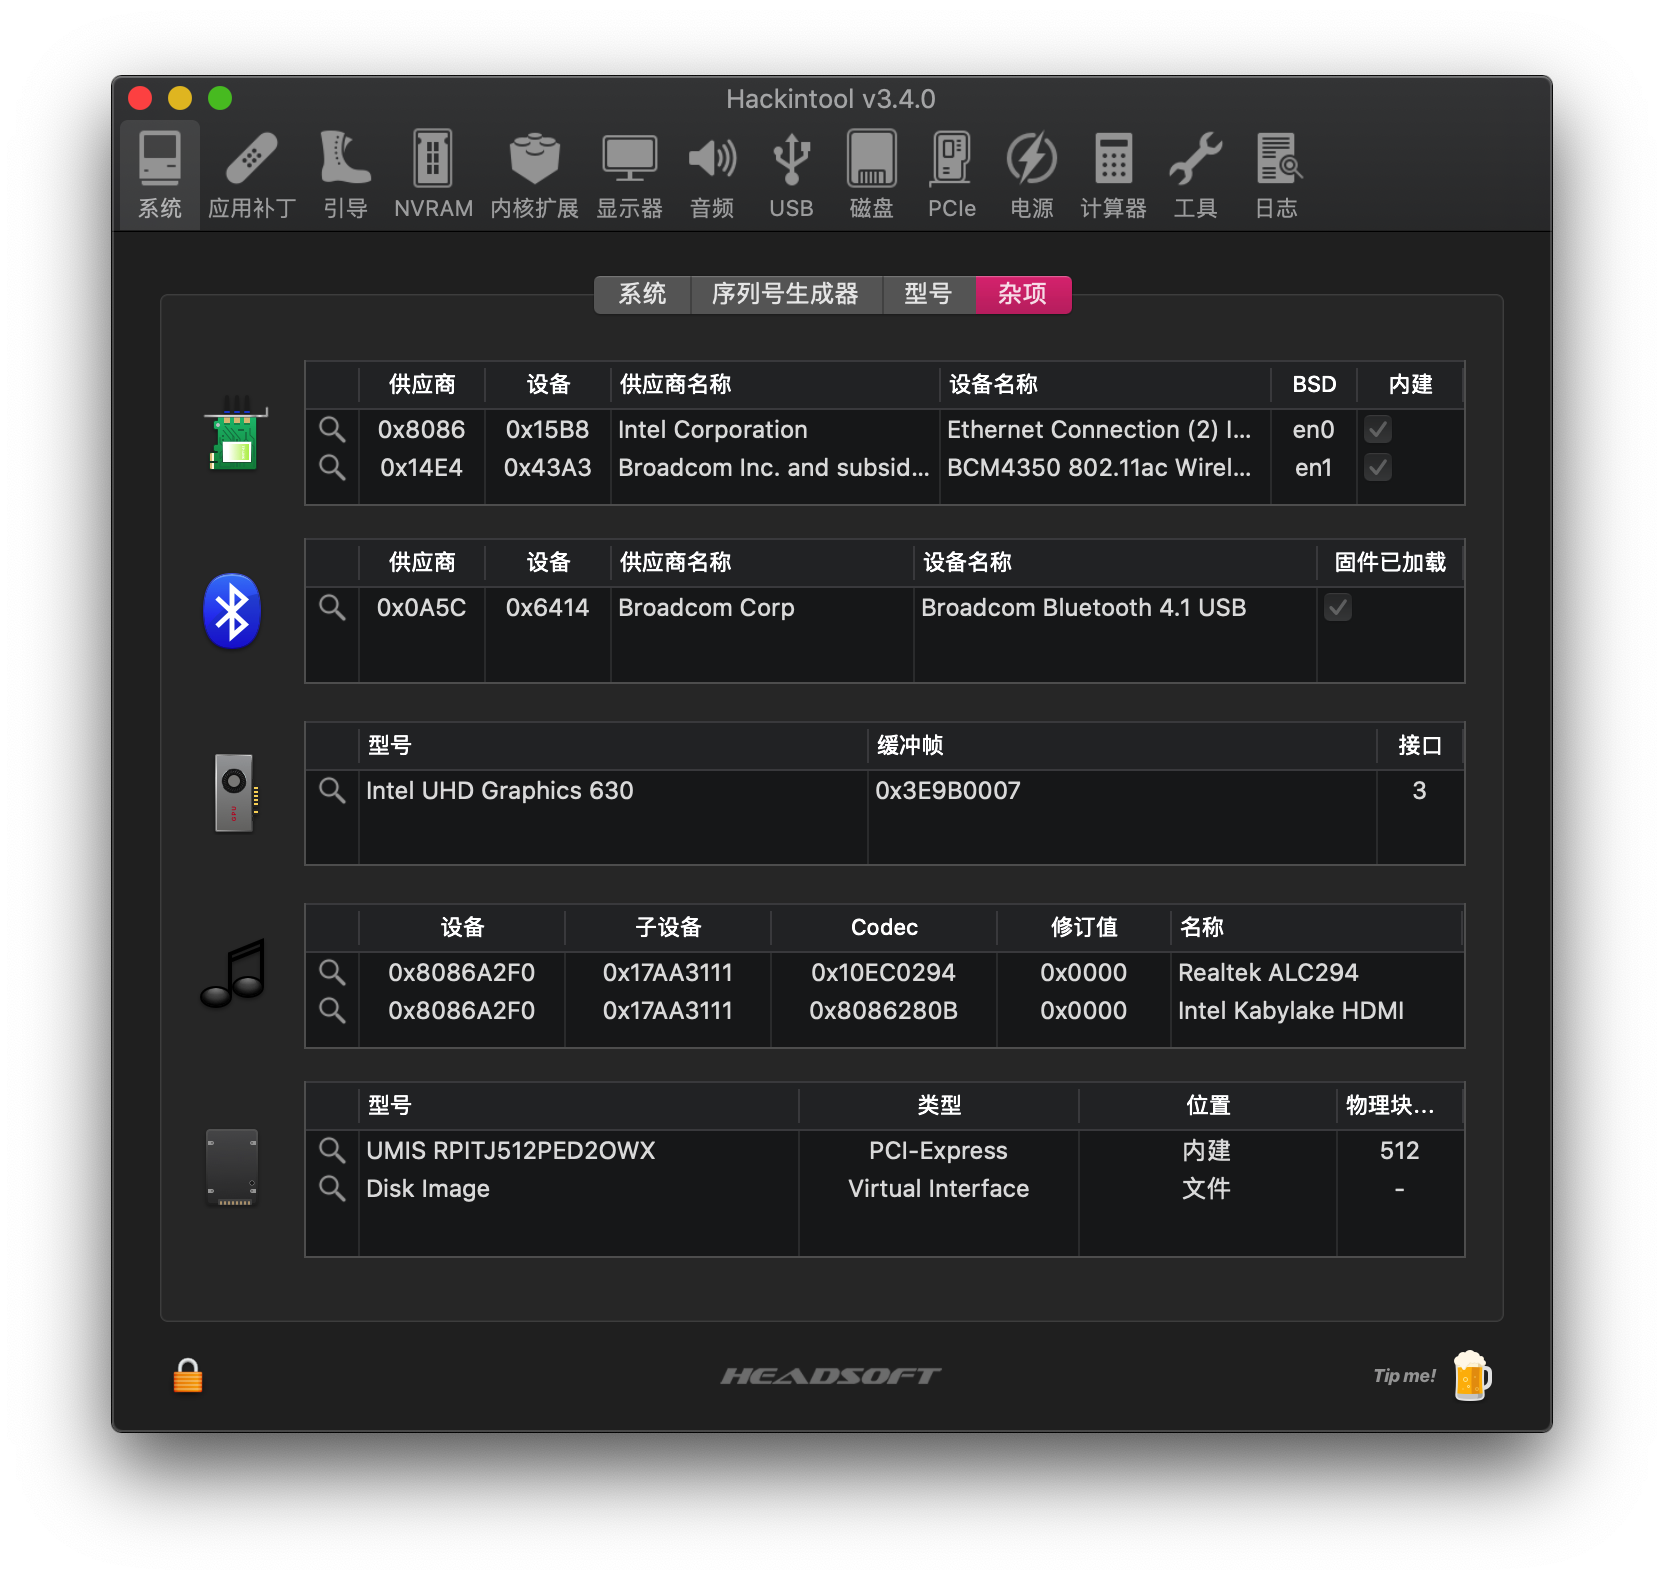Click the graphics card icon
1664x1580 pixels.
236,793
